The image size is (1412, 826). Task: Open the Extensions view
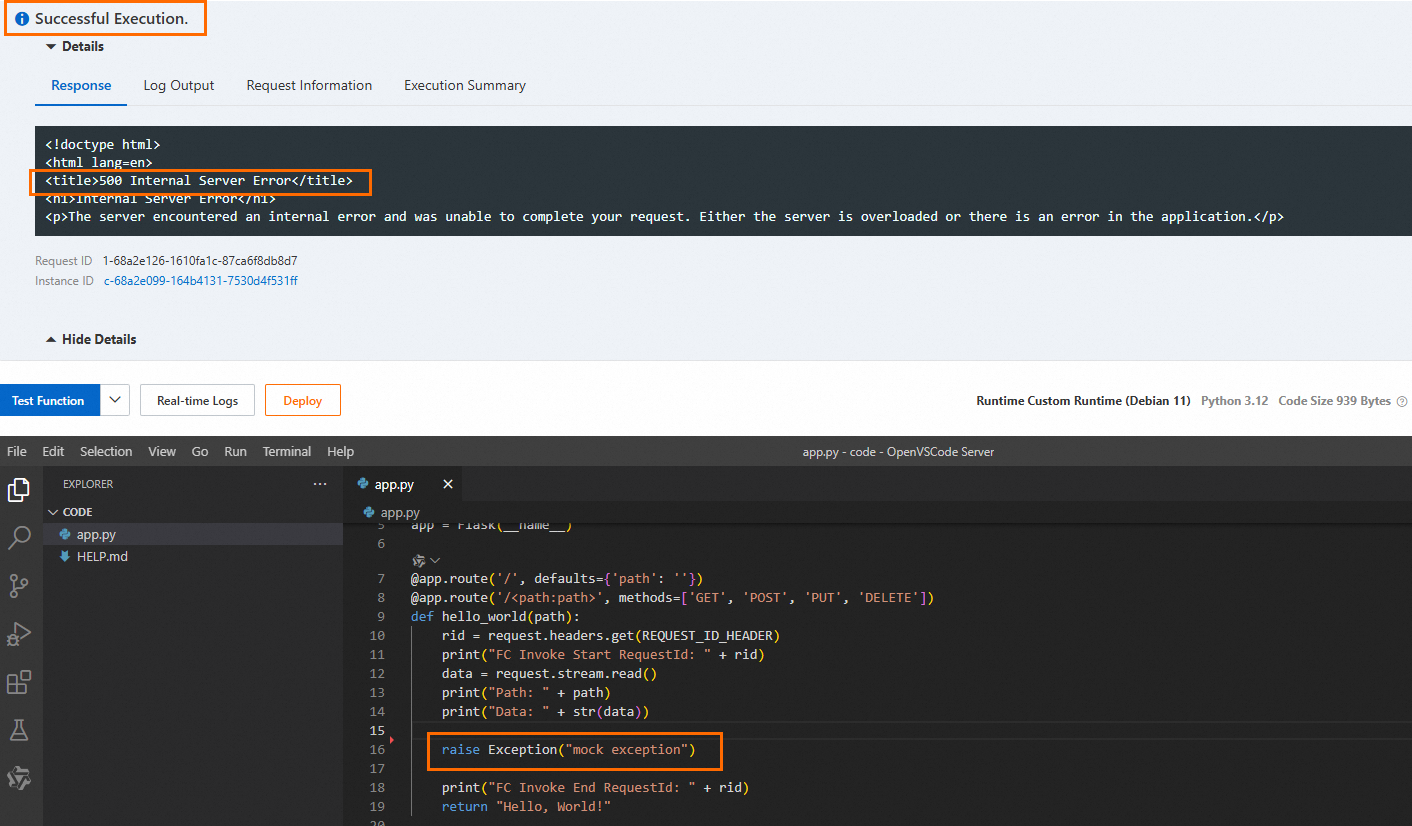tap(19, 682)
